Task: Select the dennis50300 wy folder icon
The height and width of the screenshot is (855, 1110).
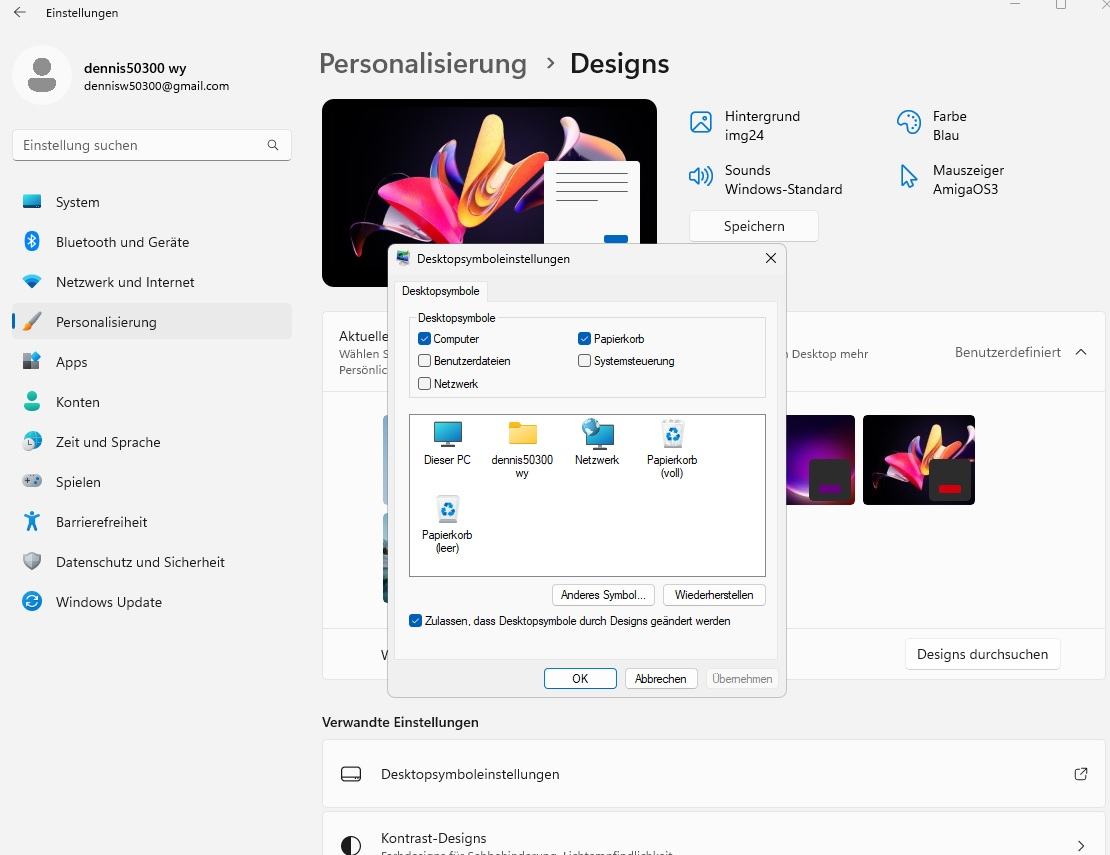Action: (522, 449)
